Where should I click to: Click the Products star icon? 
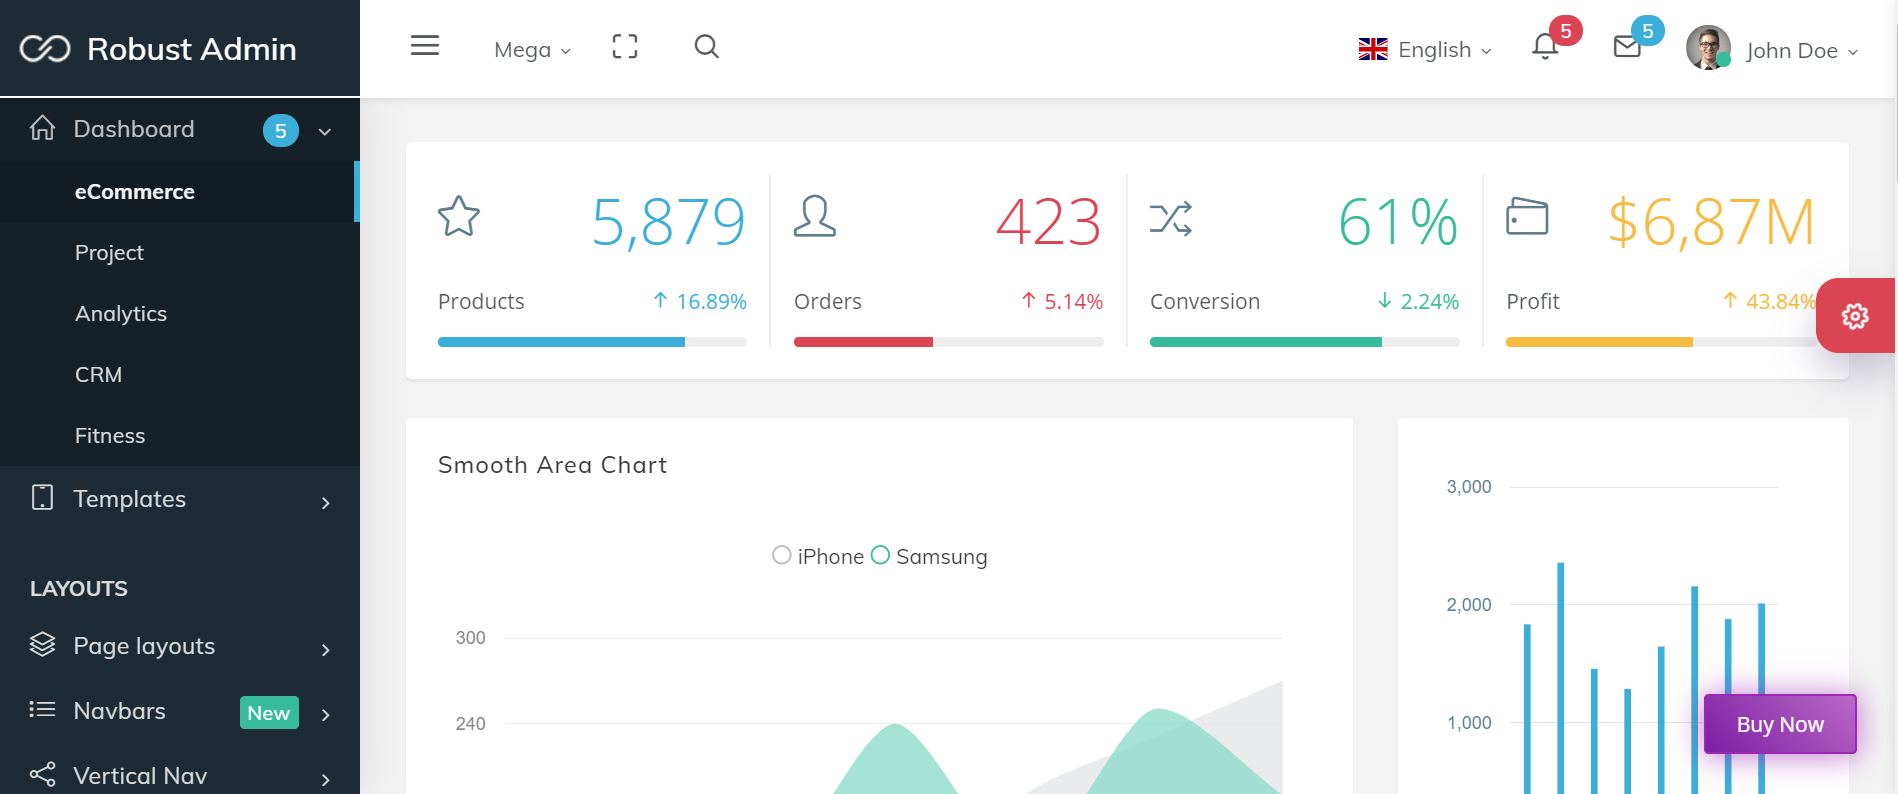pos(459,216)
